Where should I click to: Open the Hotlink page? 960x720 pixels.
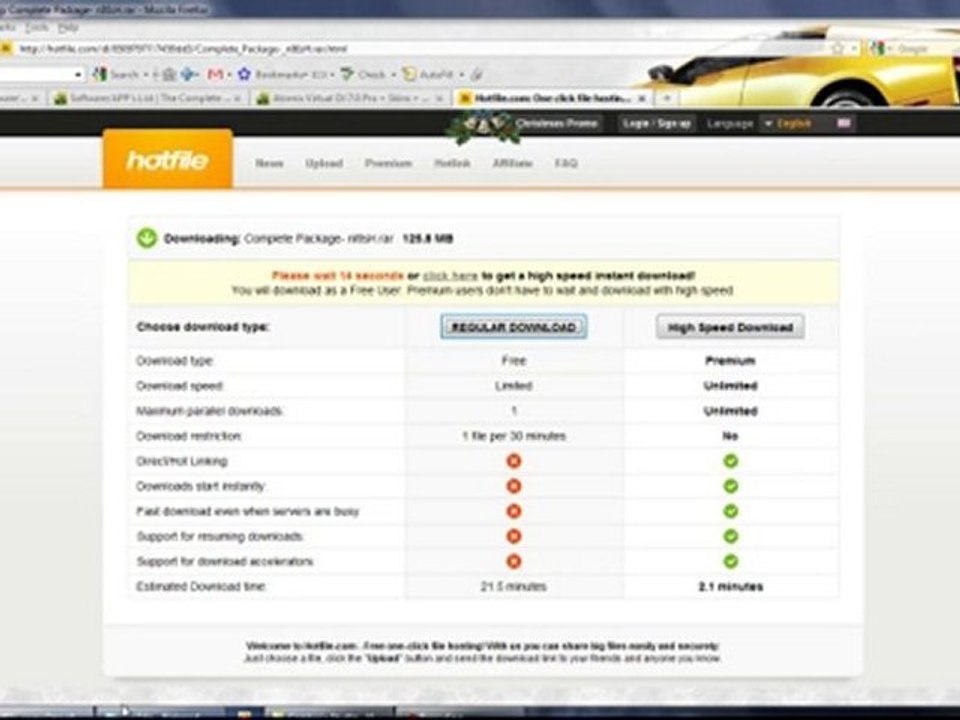click(x=452, y=163)
